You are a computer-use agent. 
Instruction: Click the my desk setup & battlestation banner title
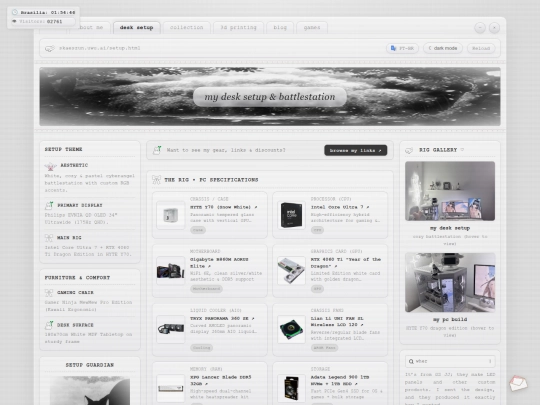point(270,97)
